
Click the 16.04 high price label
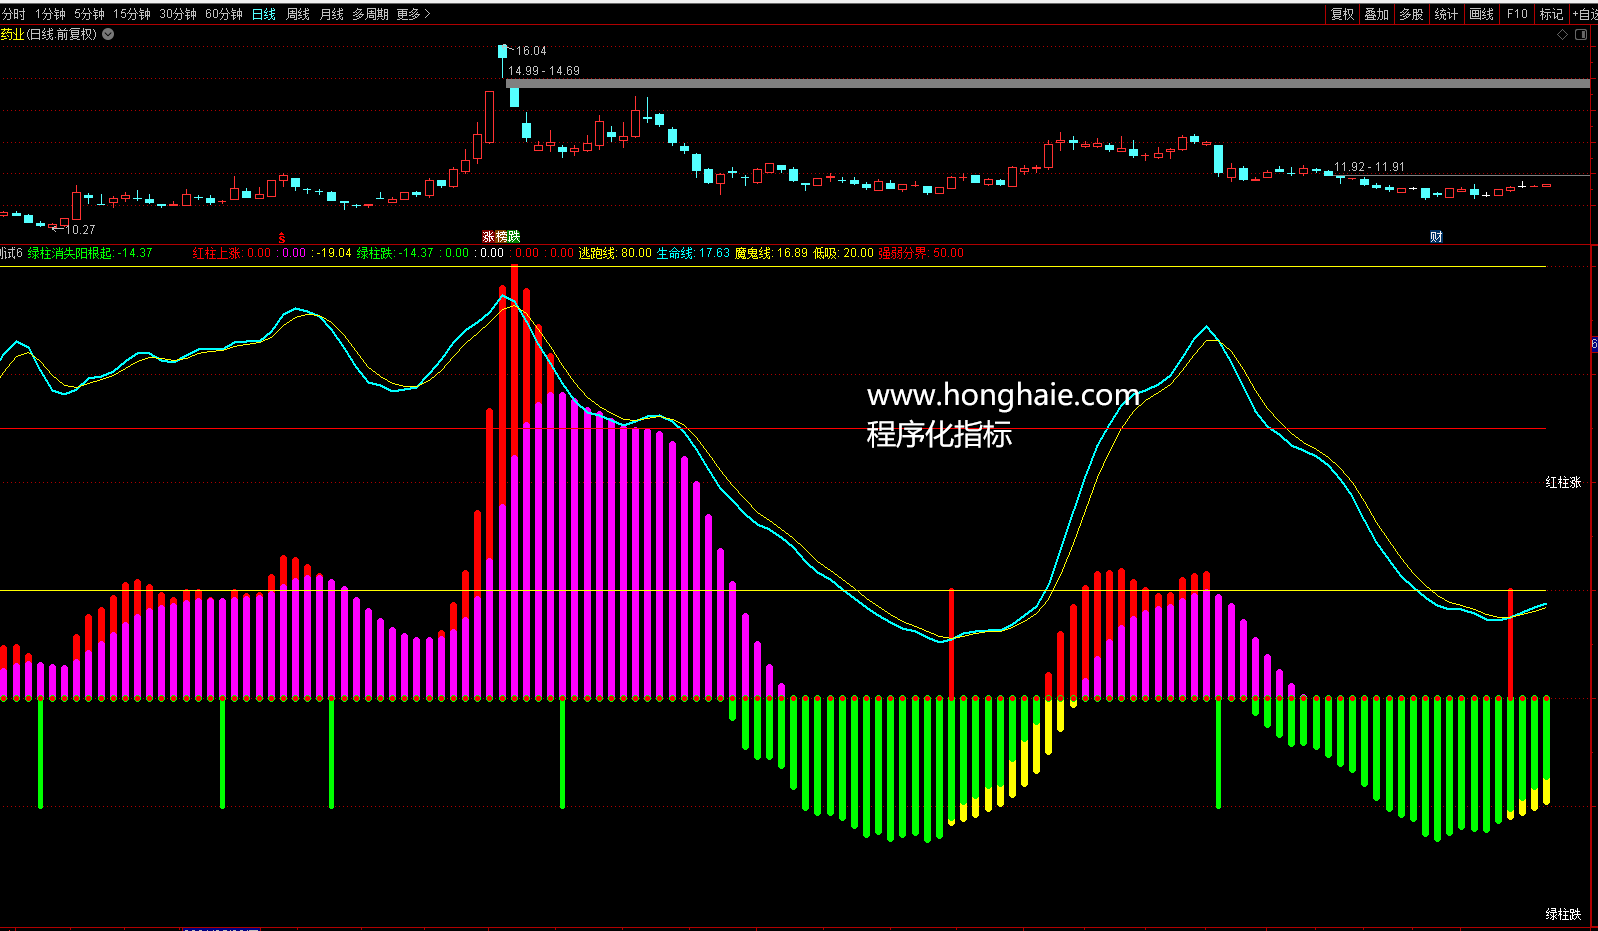point(531,51)
